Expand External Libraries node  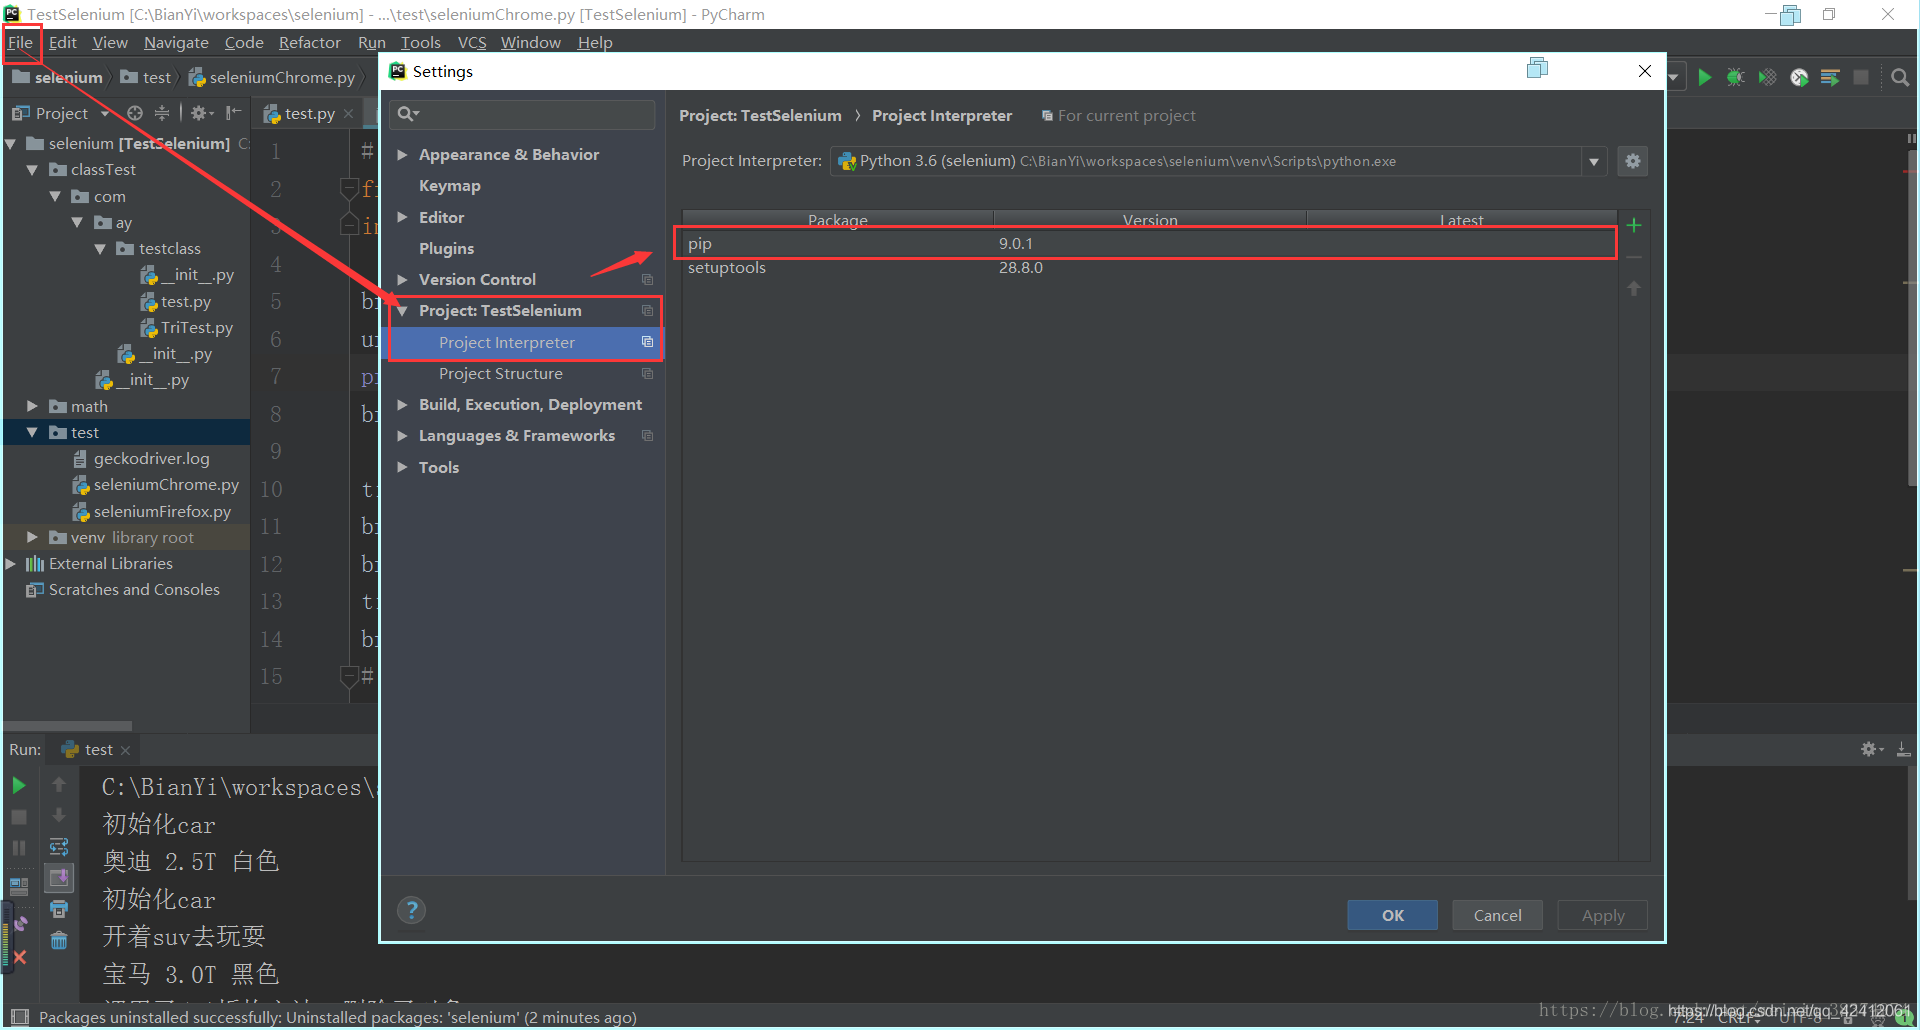pos(11,563)
